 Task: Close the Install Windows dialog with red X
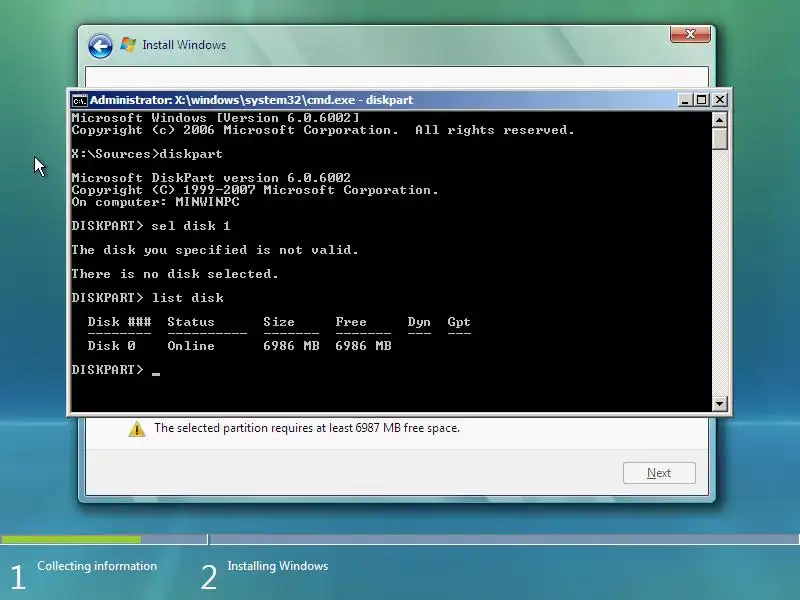coord(690,34)
